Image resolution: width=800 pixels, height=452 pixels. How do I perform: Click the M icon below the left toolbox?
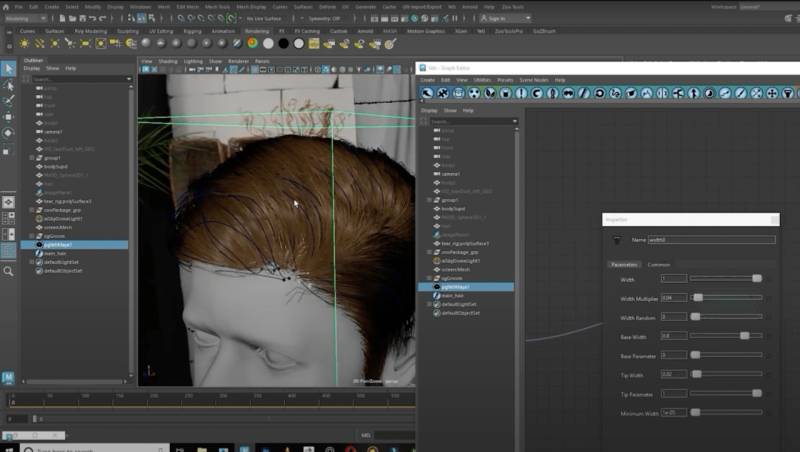pos(8,378)
